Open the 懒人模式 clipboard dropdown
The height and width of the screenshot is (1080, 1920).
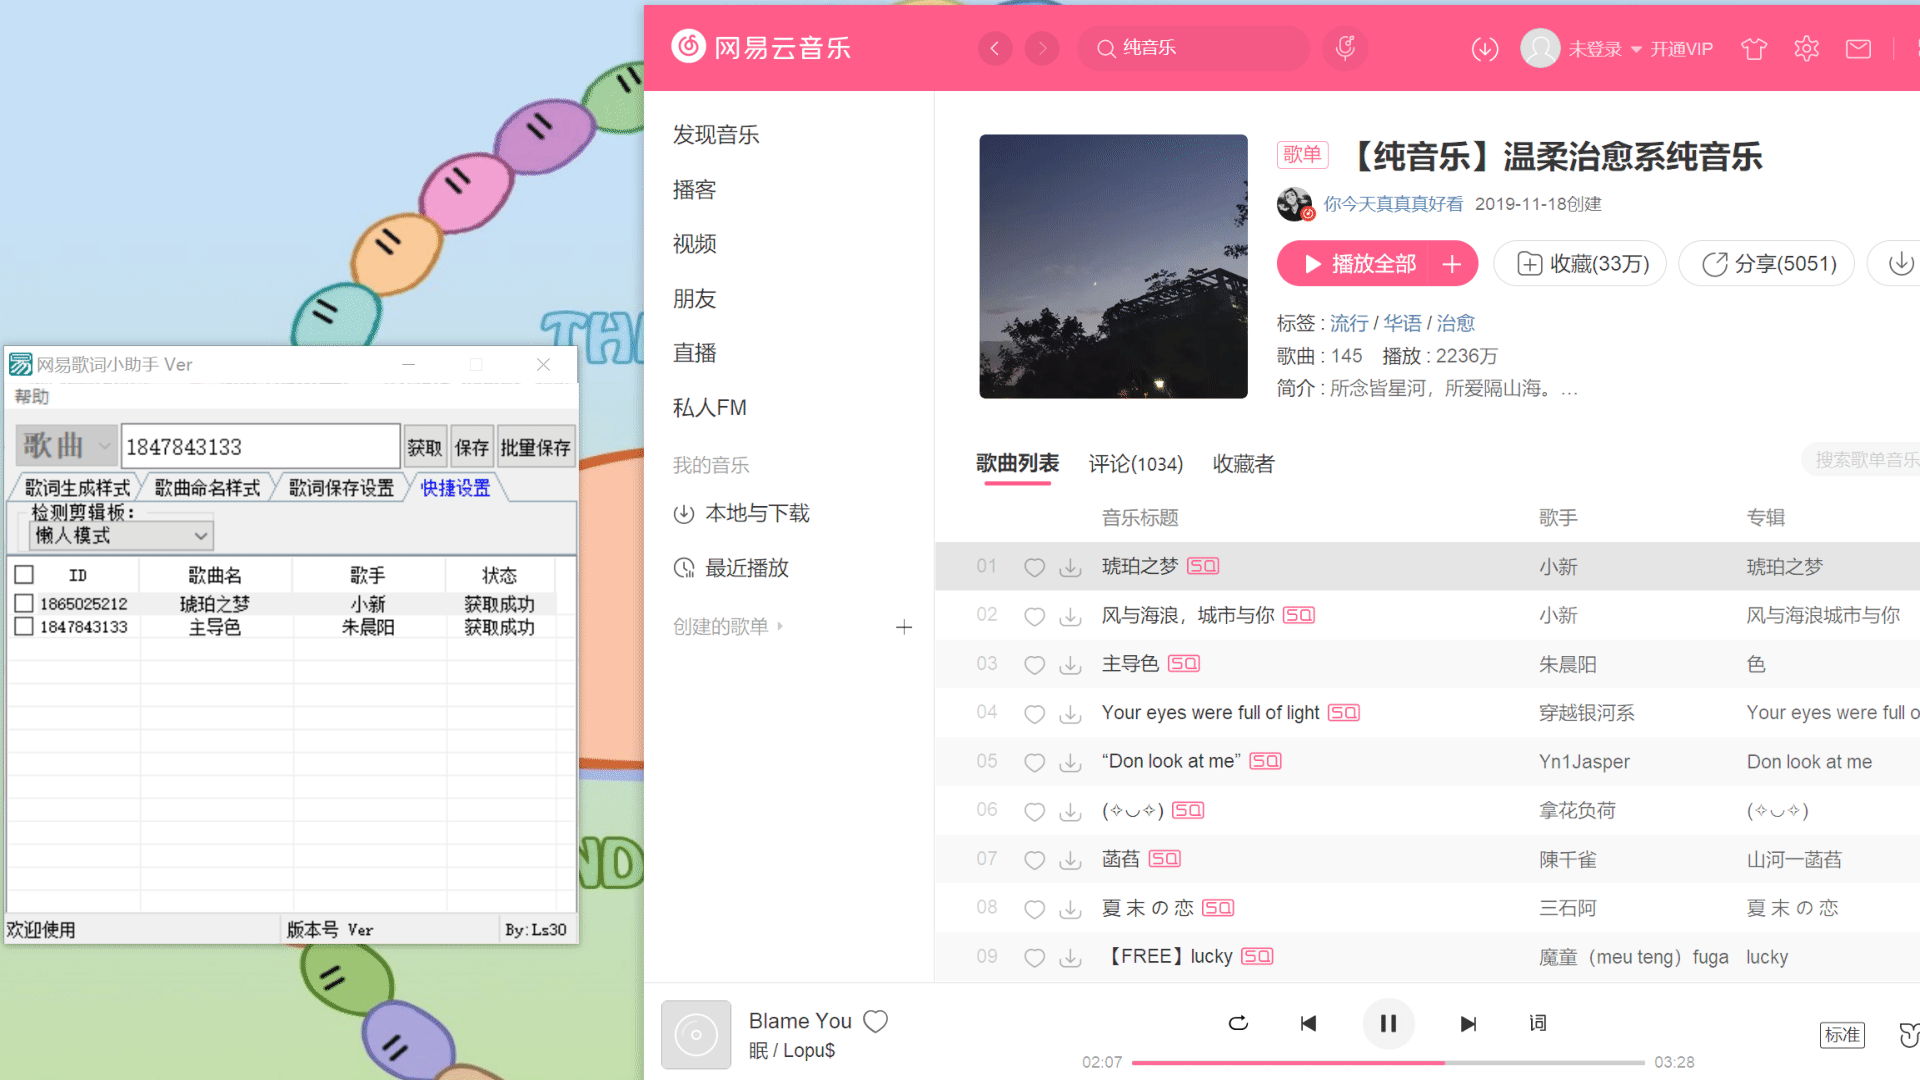(122, 536)
